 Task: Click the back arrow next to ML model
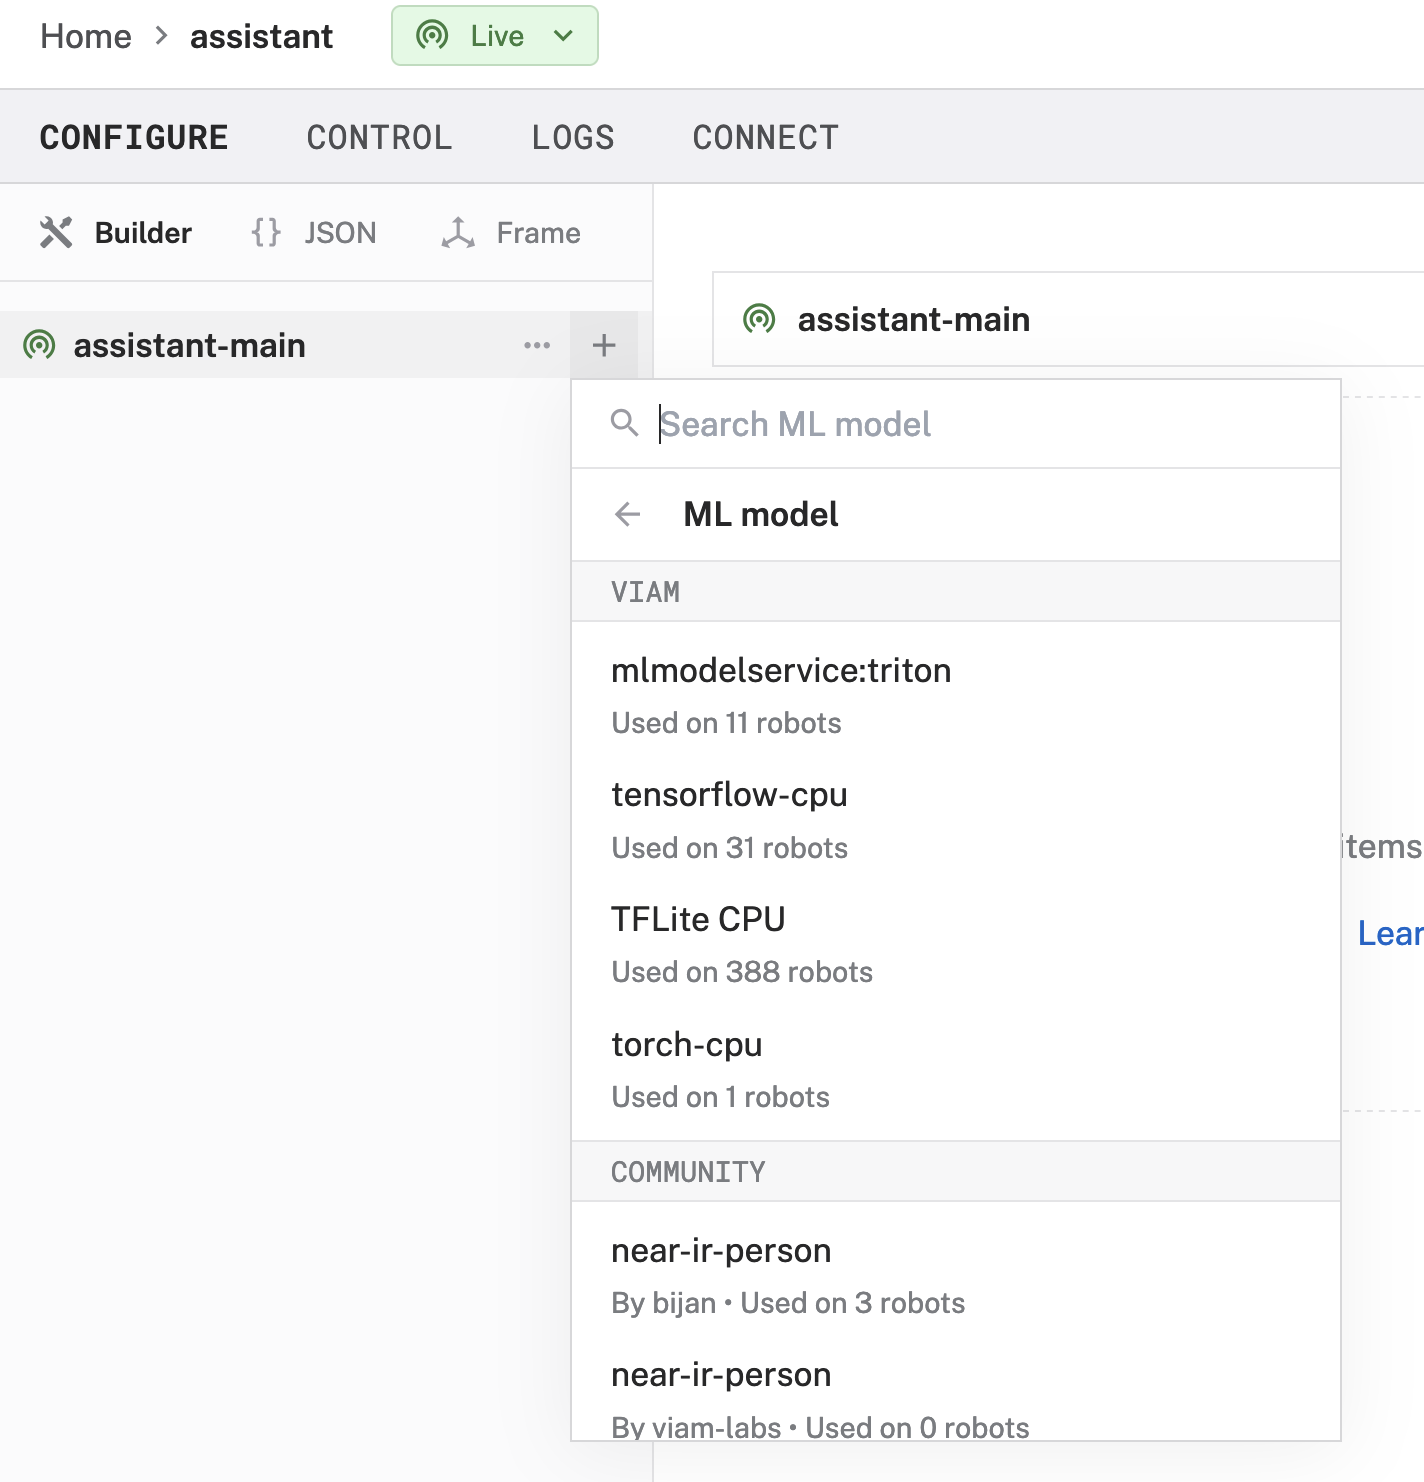click(627, 515)
